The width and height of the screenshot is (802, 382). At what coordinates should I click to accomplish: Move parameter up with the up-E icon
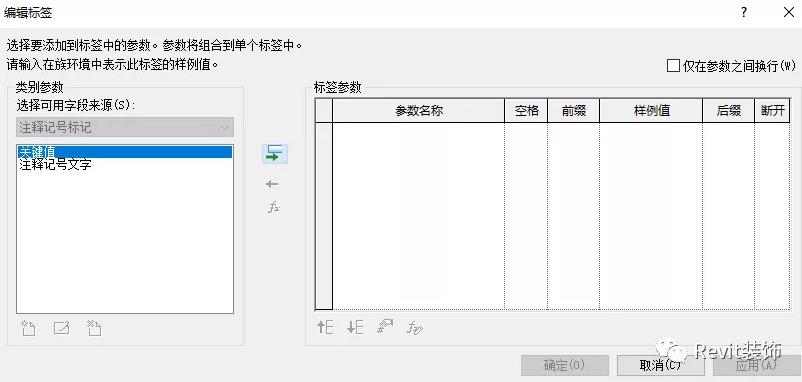(x=325, y=327)
